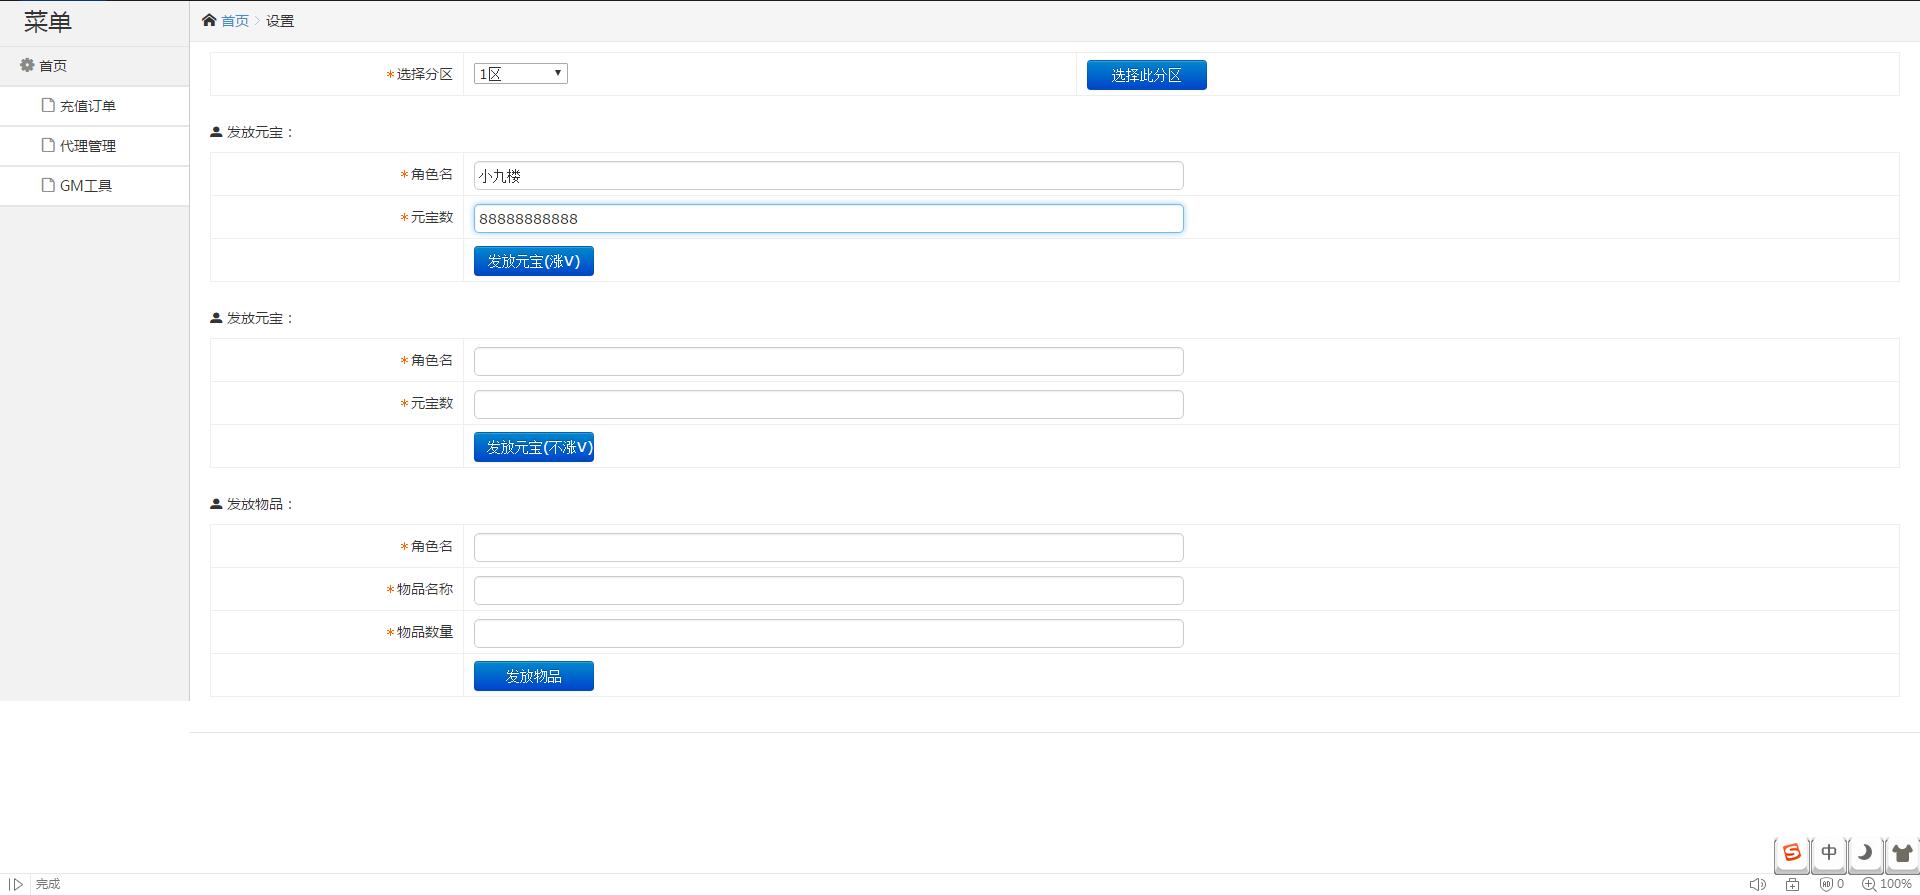Click the speaker icon in the status bar
Screen dimensions: 1920x895
coord(1757,884)
